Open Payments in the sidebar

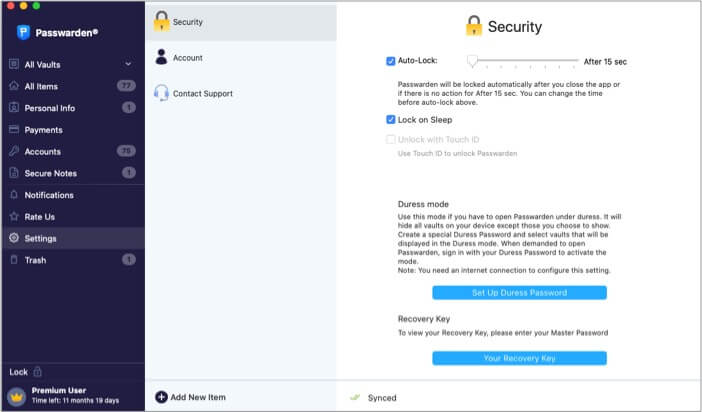pos(73,130)
